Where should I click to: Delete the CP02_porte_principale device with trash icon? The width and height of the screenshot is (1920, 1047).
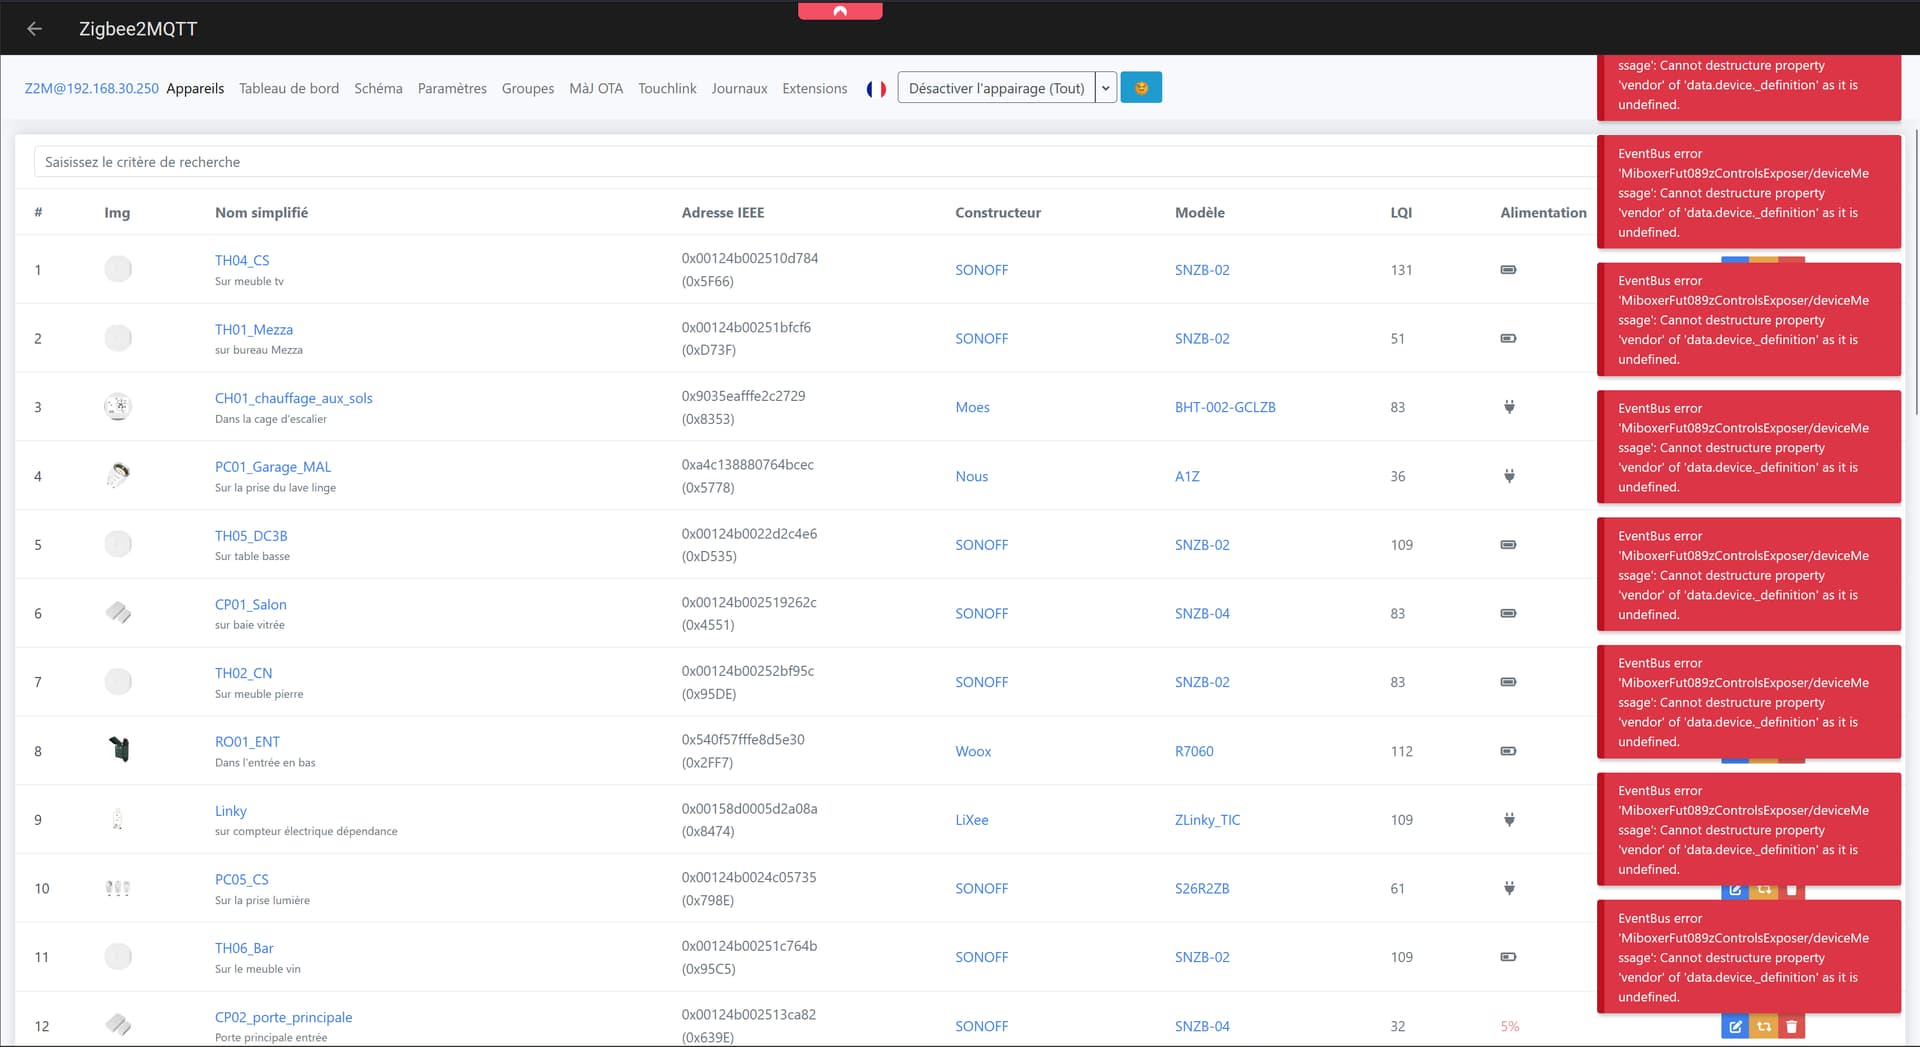[x=1792, y=1027]
